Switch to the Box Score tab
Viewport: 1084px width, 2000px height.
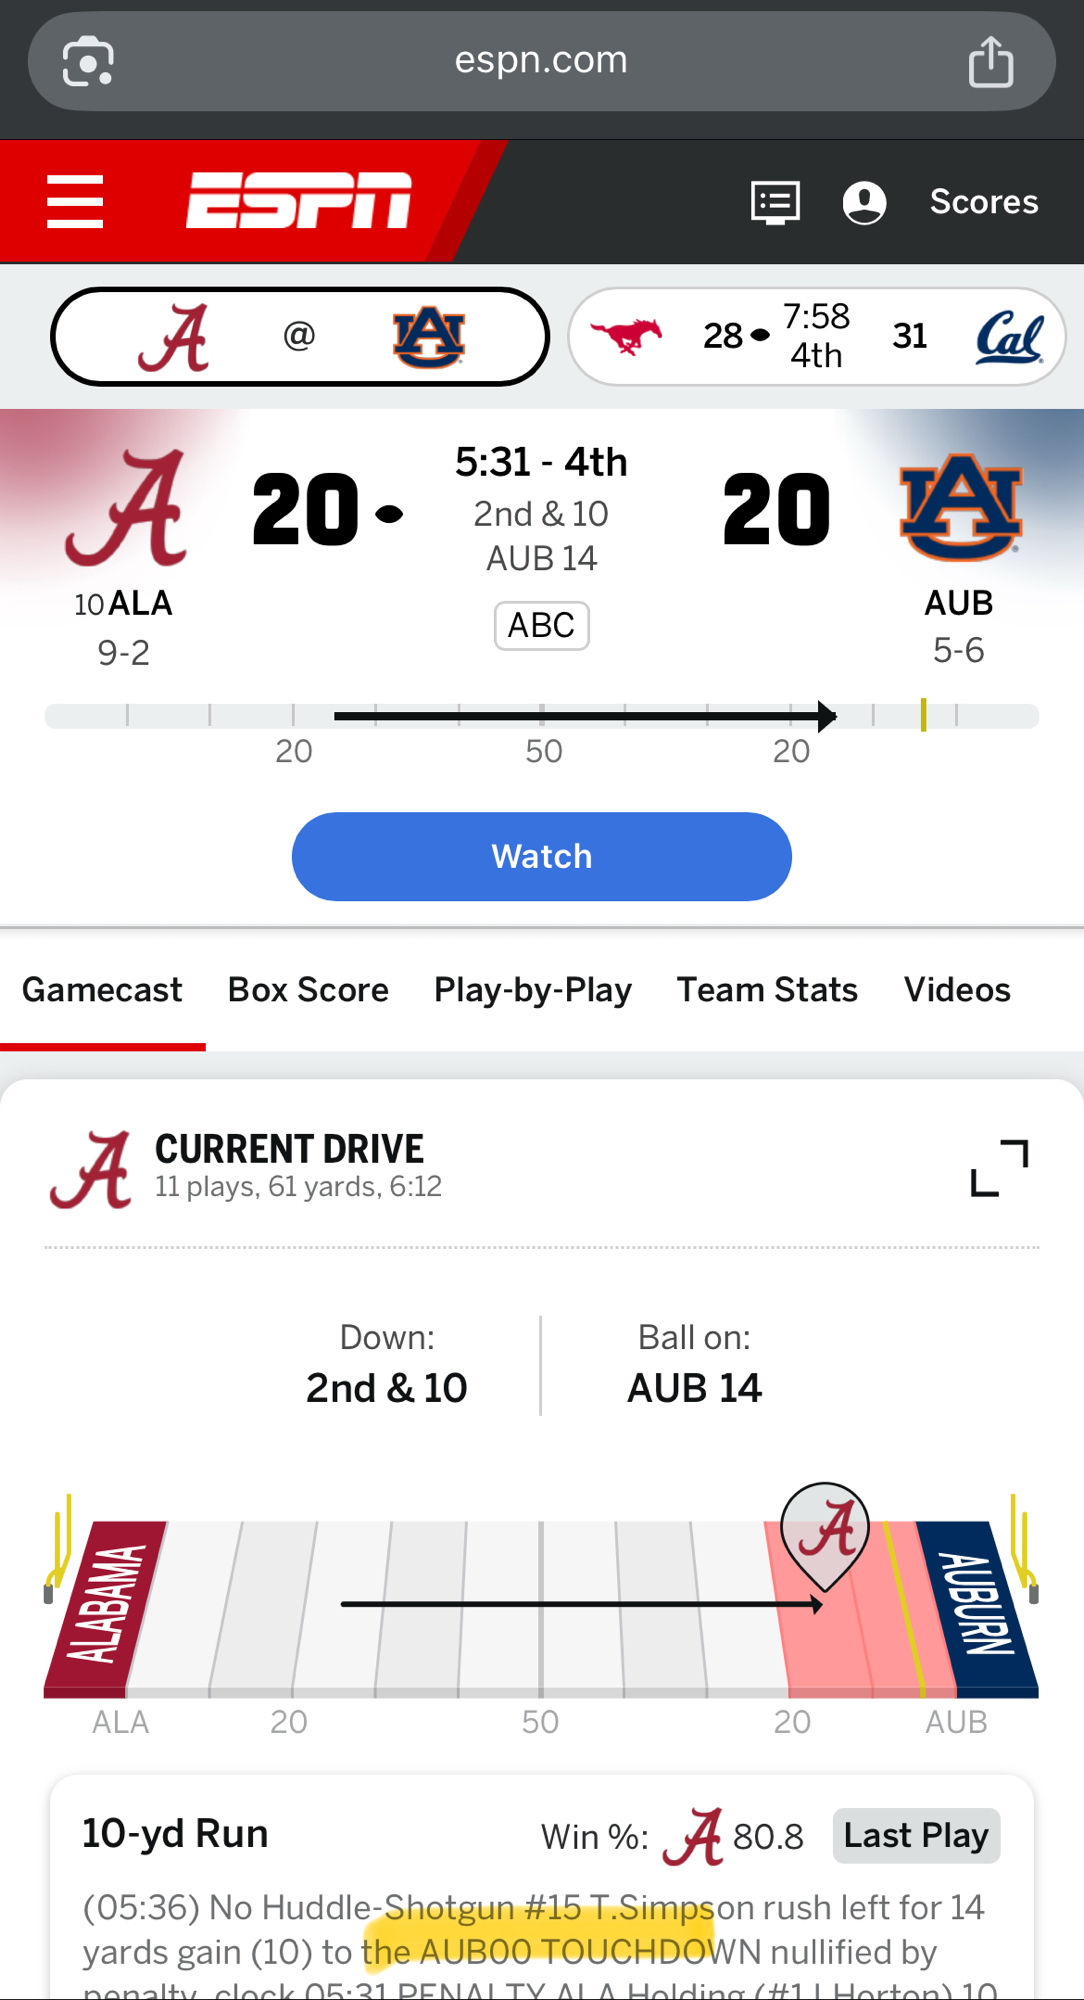(x=308, y=990)
